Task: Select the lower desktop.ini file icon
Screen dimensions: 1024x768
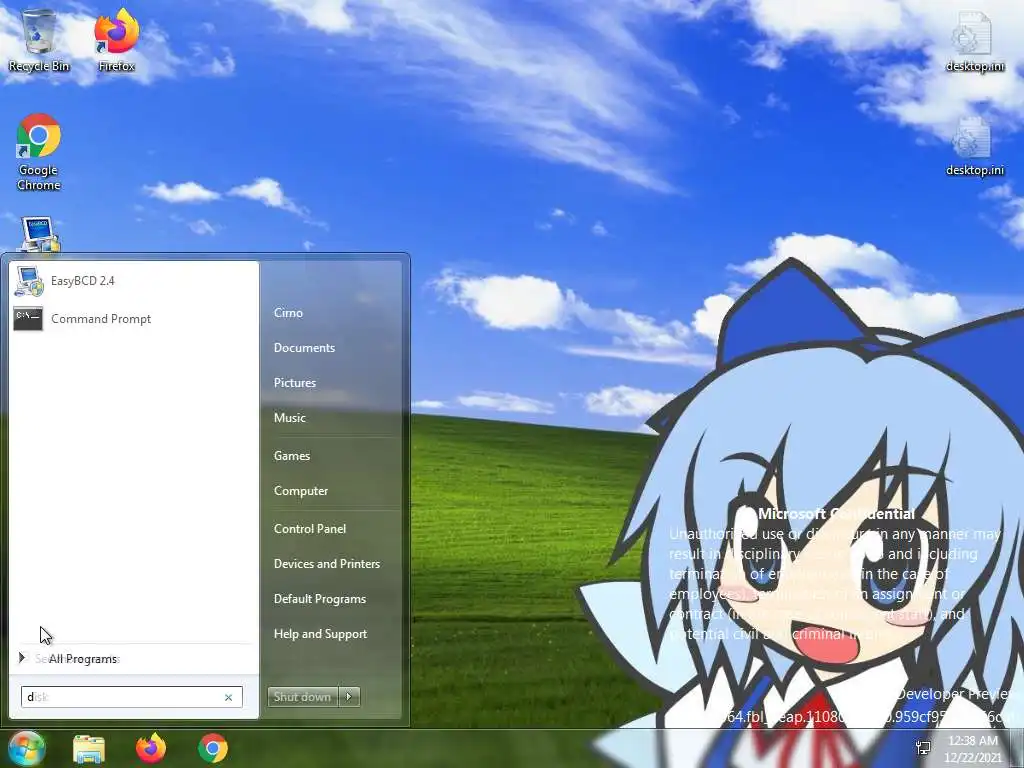Action: [x=974, y=146]
